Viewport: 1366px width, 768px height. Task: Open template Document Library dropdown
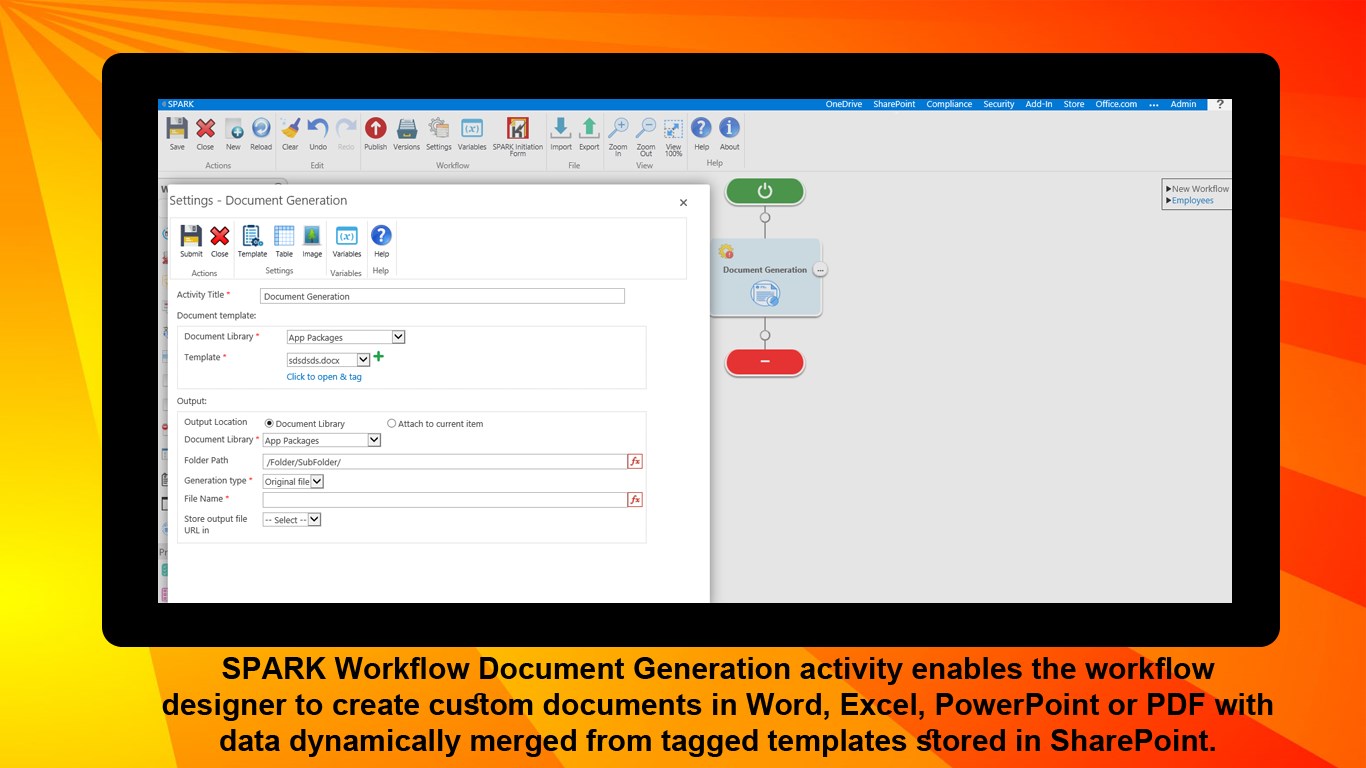[346, 337]
